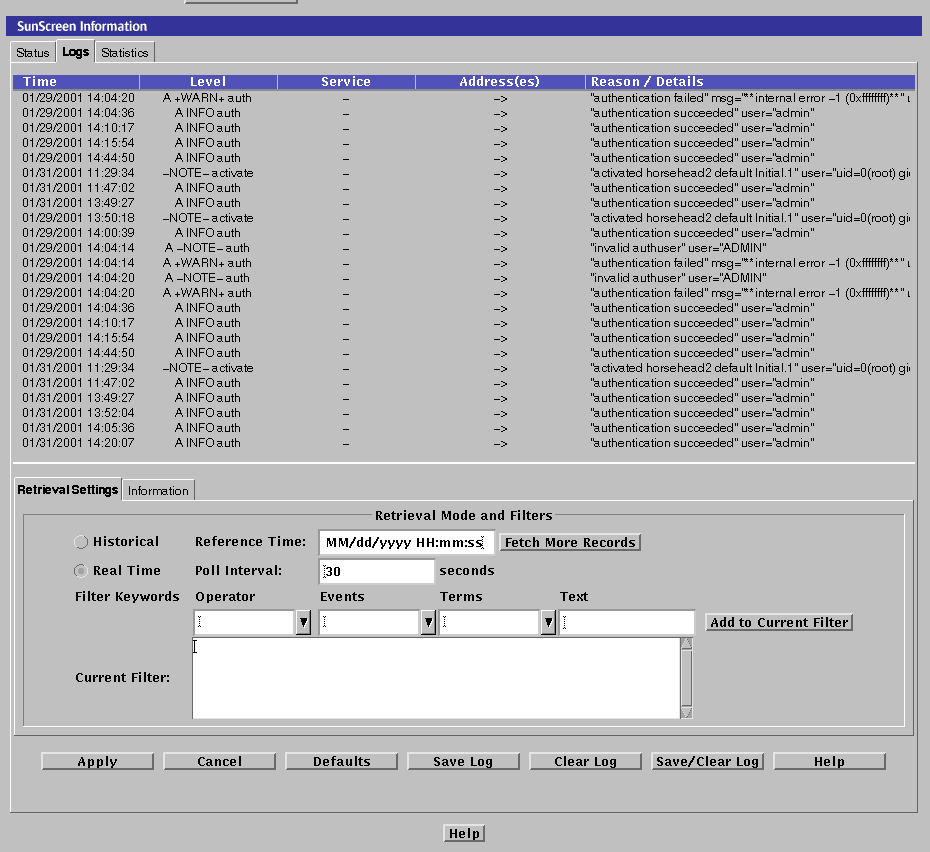Click the Operator combo box field
This screenshot has height=852, width=930.
(x=244, y=622)
